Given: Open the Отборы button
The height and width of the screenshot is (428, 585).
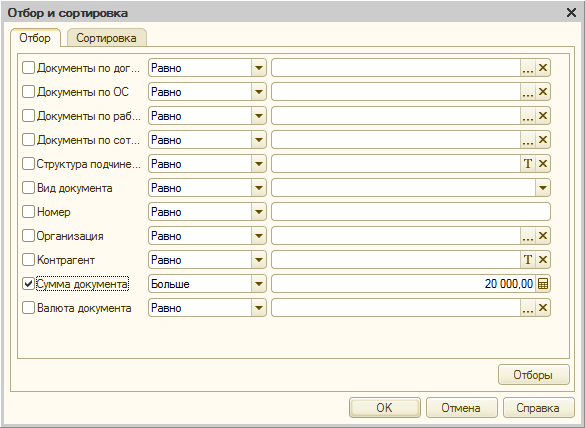Looking at the screenshot, I should pos(534,375).
